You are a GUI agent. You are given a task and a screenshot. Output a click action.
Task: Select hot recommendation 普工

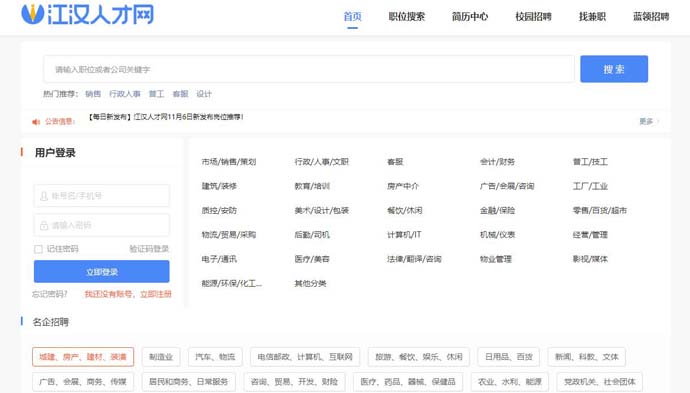coord(156,94)
